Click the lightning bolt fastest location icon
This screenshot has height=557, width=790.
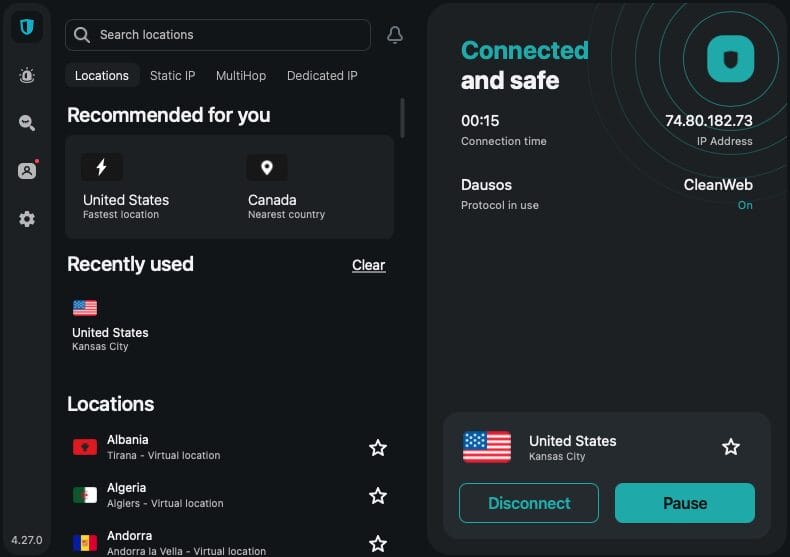102,167
